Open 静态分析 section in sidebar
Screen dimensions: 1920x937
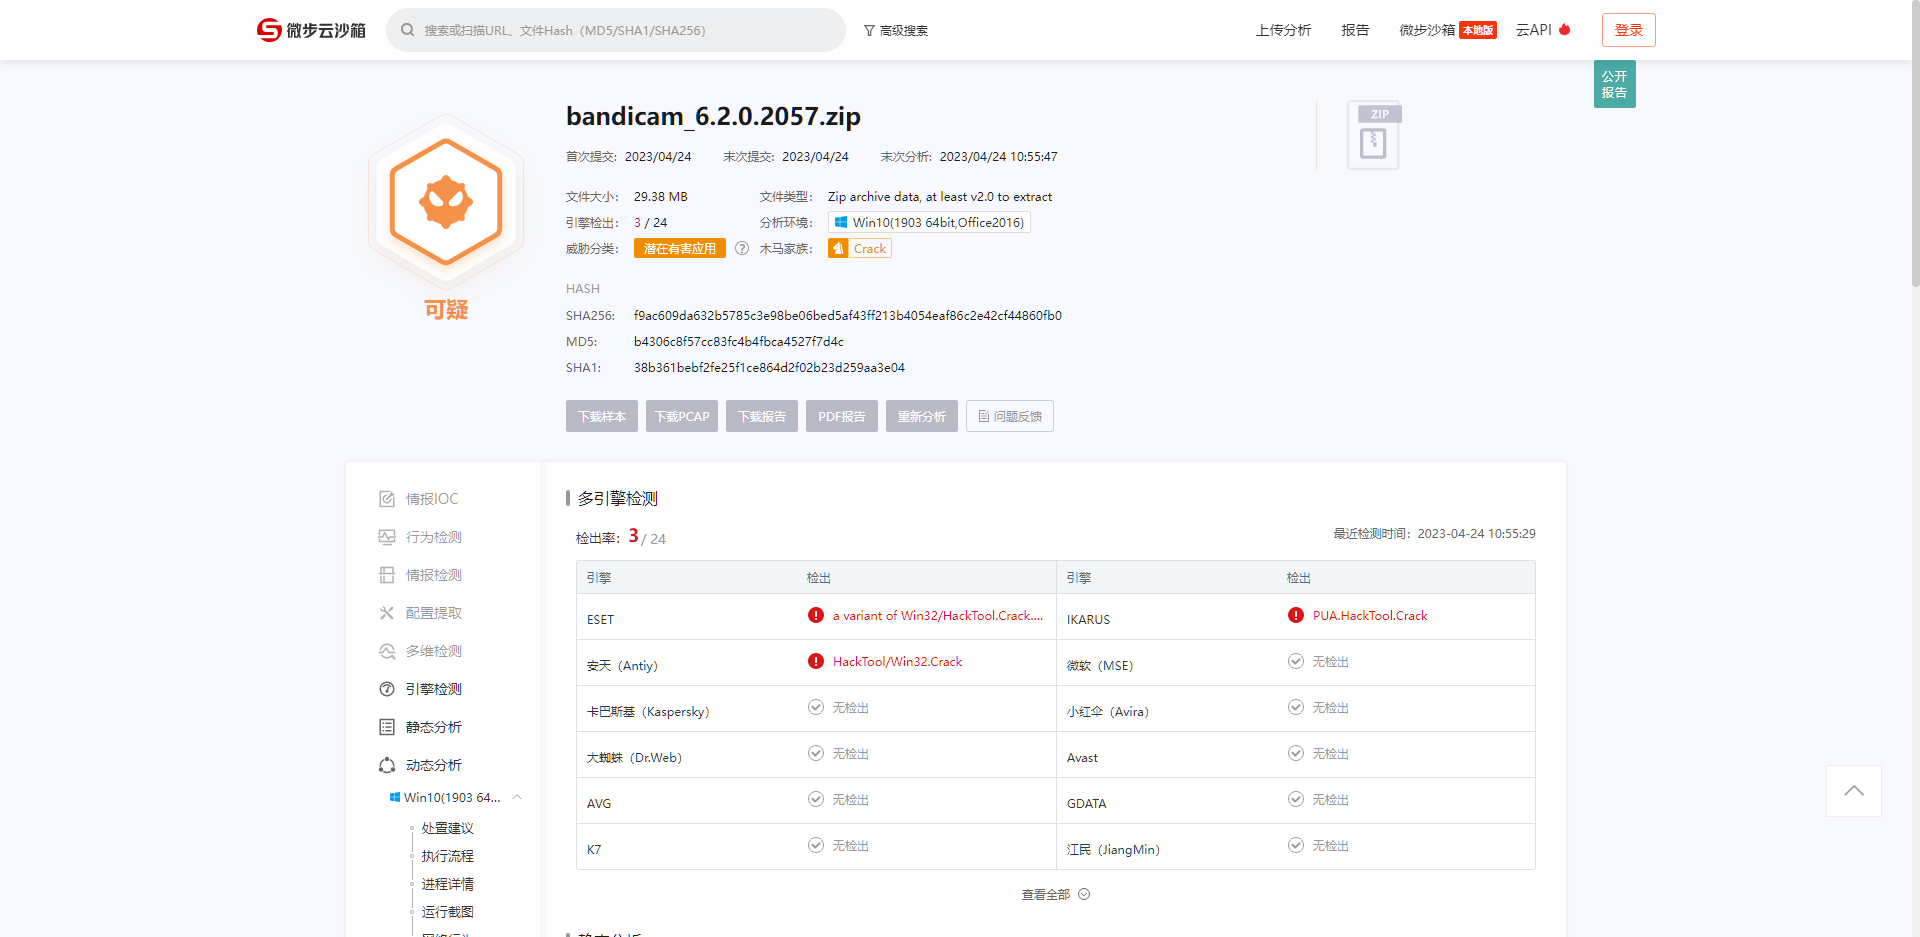pyautogui.click(x=434, y=727)
